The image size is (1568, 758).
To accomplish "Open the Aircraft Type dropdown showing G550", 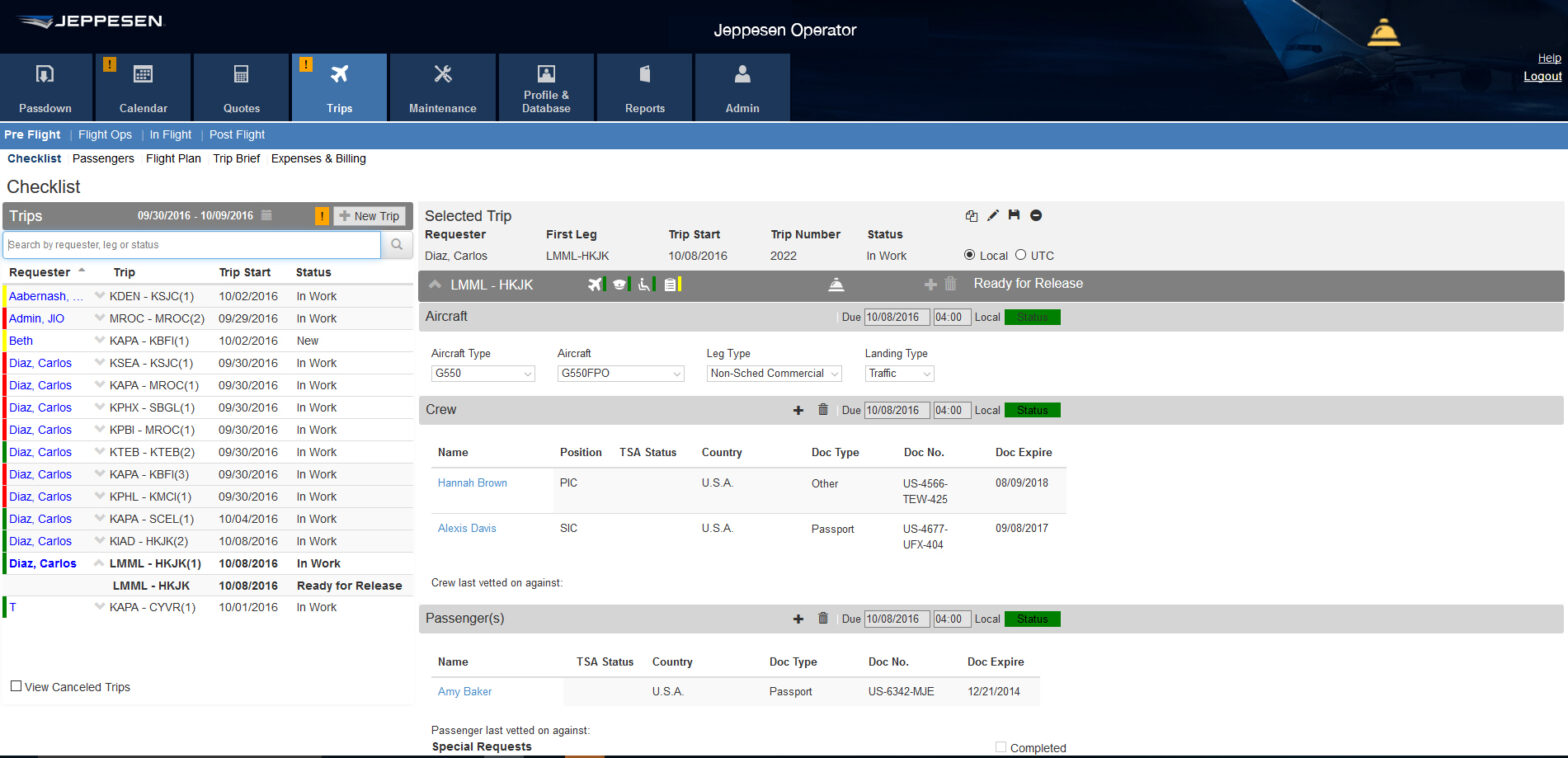I will (x=484, y=373).
